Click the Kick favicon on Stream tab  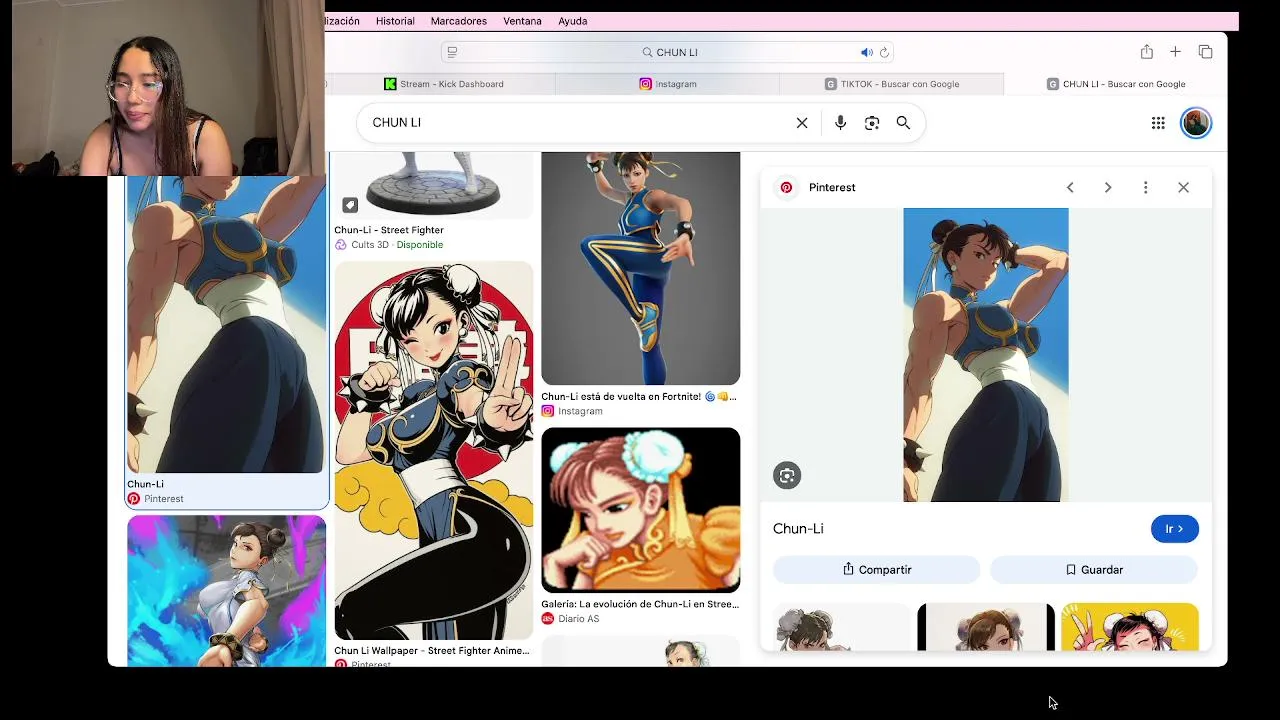click(x=390, y=84)
